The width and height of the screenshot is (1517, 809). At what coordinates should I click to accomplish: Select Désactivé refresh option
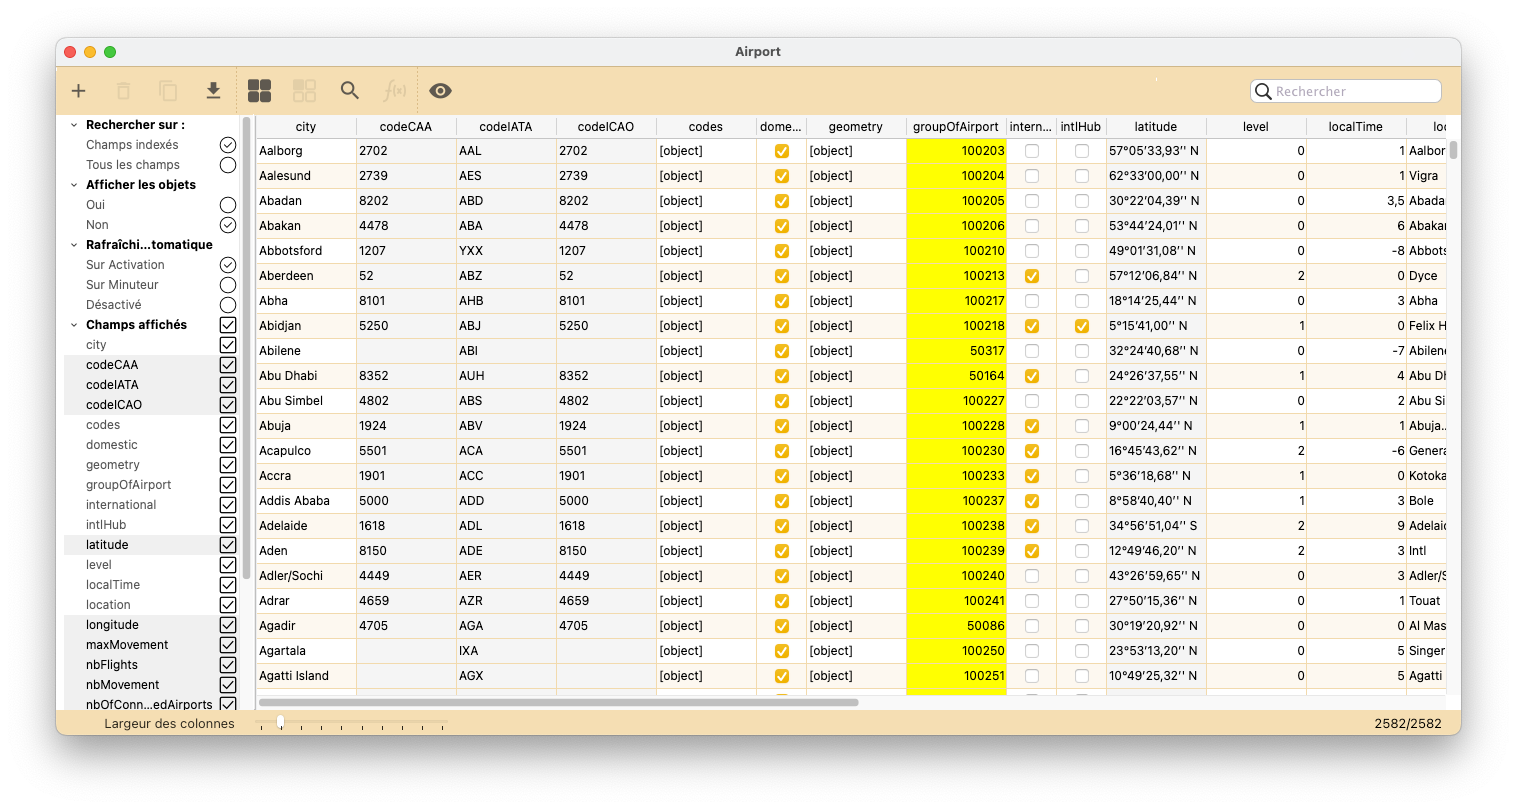(228, 305)
